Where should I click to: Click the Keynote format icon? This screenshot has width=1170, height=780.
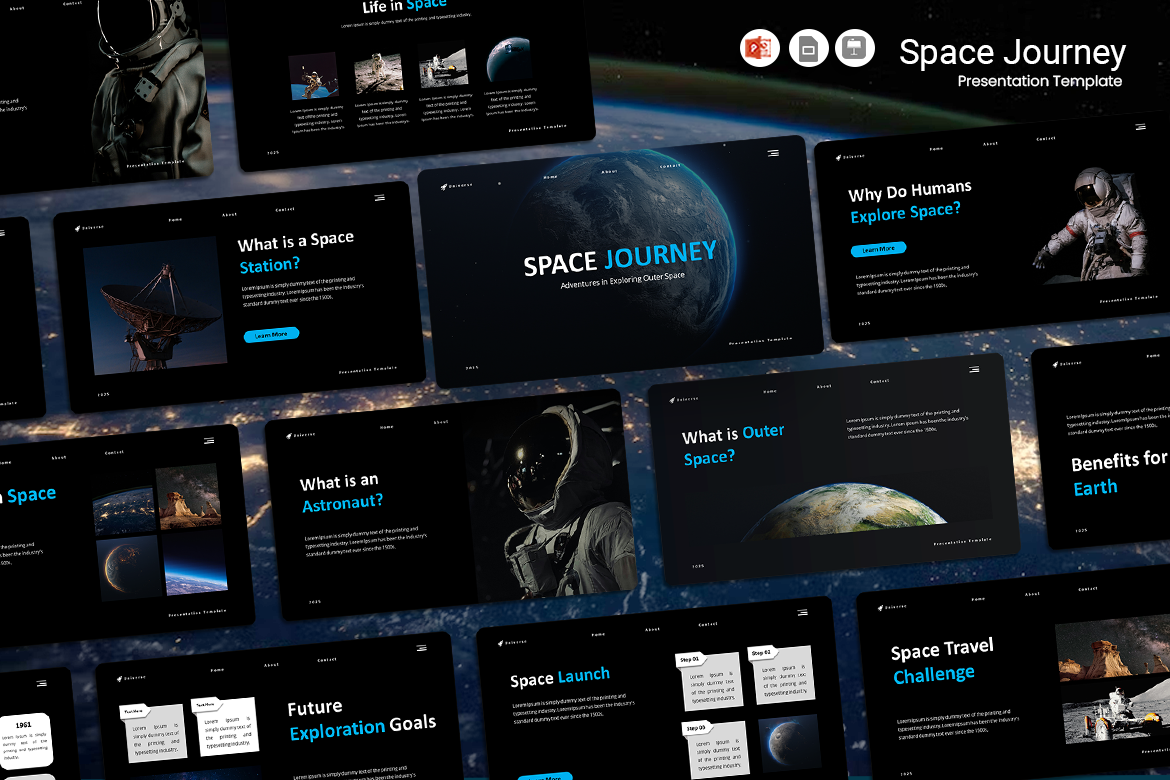pyautogui.click(x=855, y=48)
